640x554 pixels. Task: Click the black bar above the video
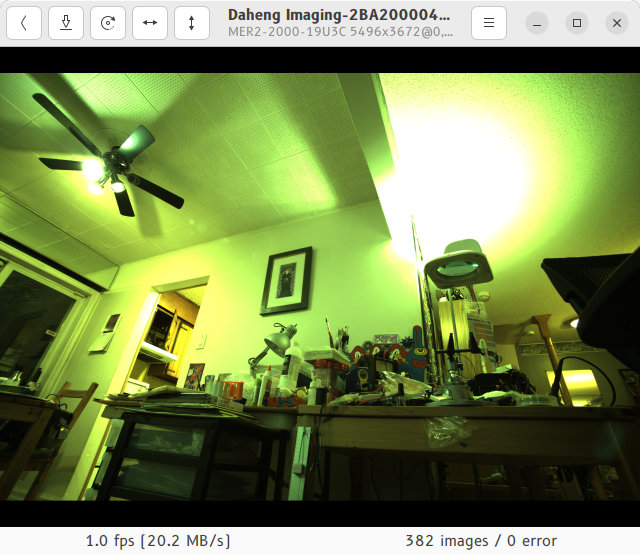click(320, 60)
